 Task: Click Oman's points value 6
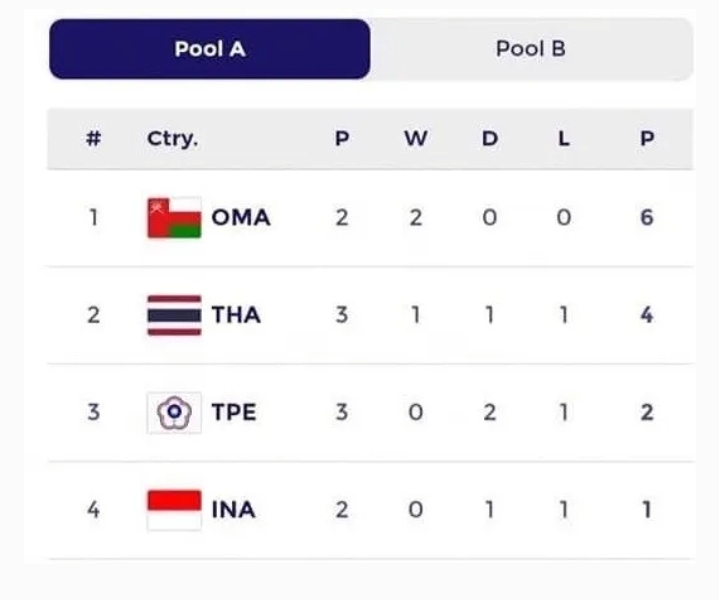(647, 217)
